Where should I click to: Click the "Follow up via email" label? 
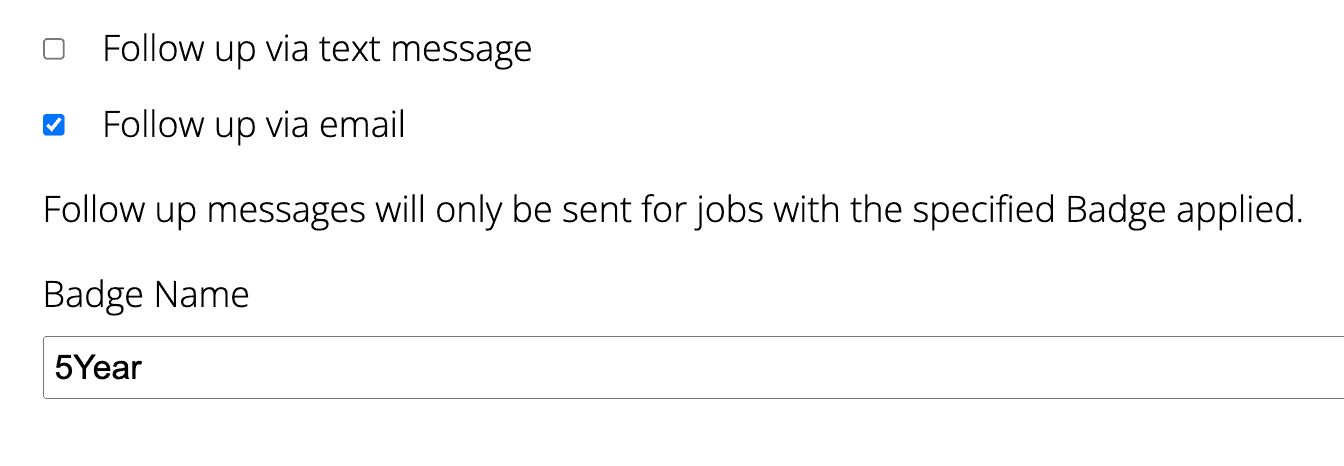[254, 125]
